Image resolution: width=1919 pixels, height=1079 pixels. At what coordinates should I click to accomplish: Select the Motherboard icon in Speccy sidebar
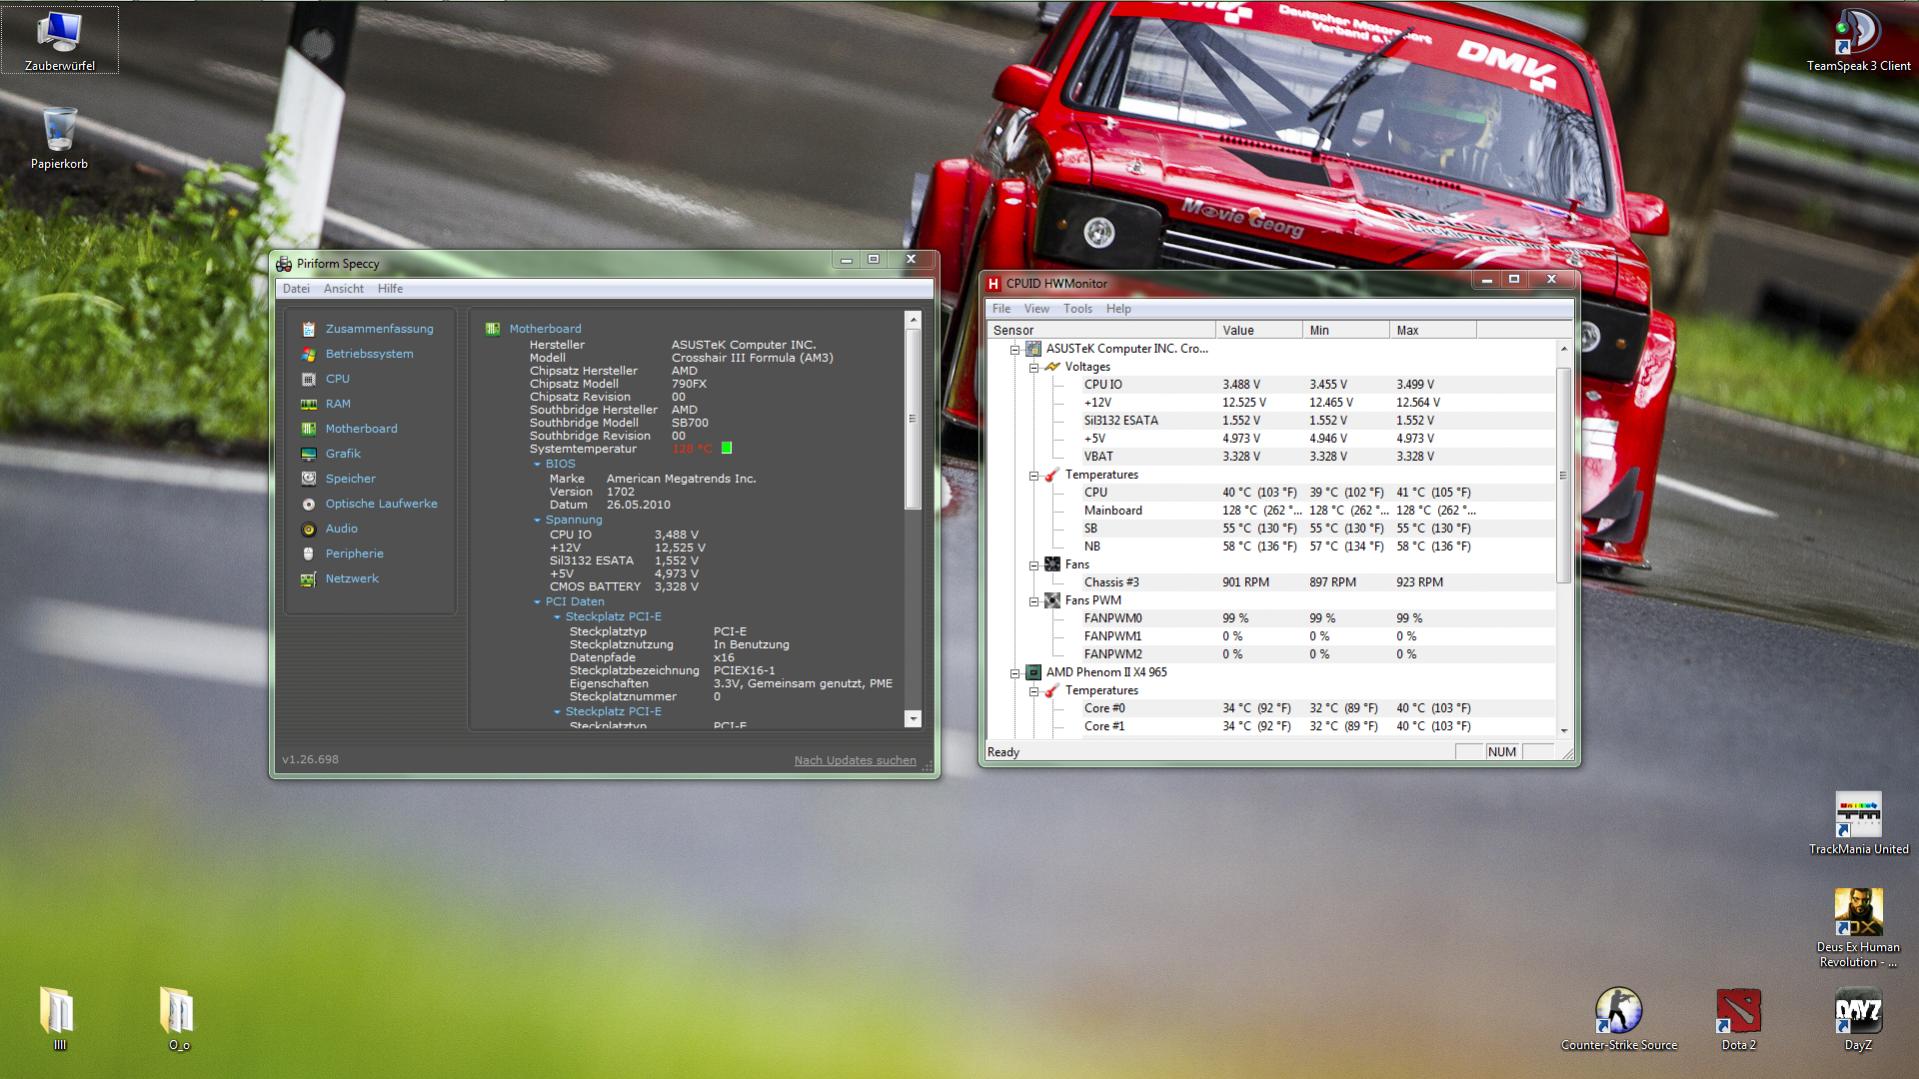click(x=308, y=429)
